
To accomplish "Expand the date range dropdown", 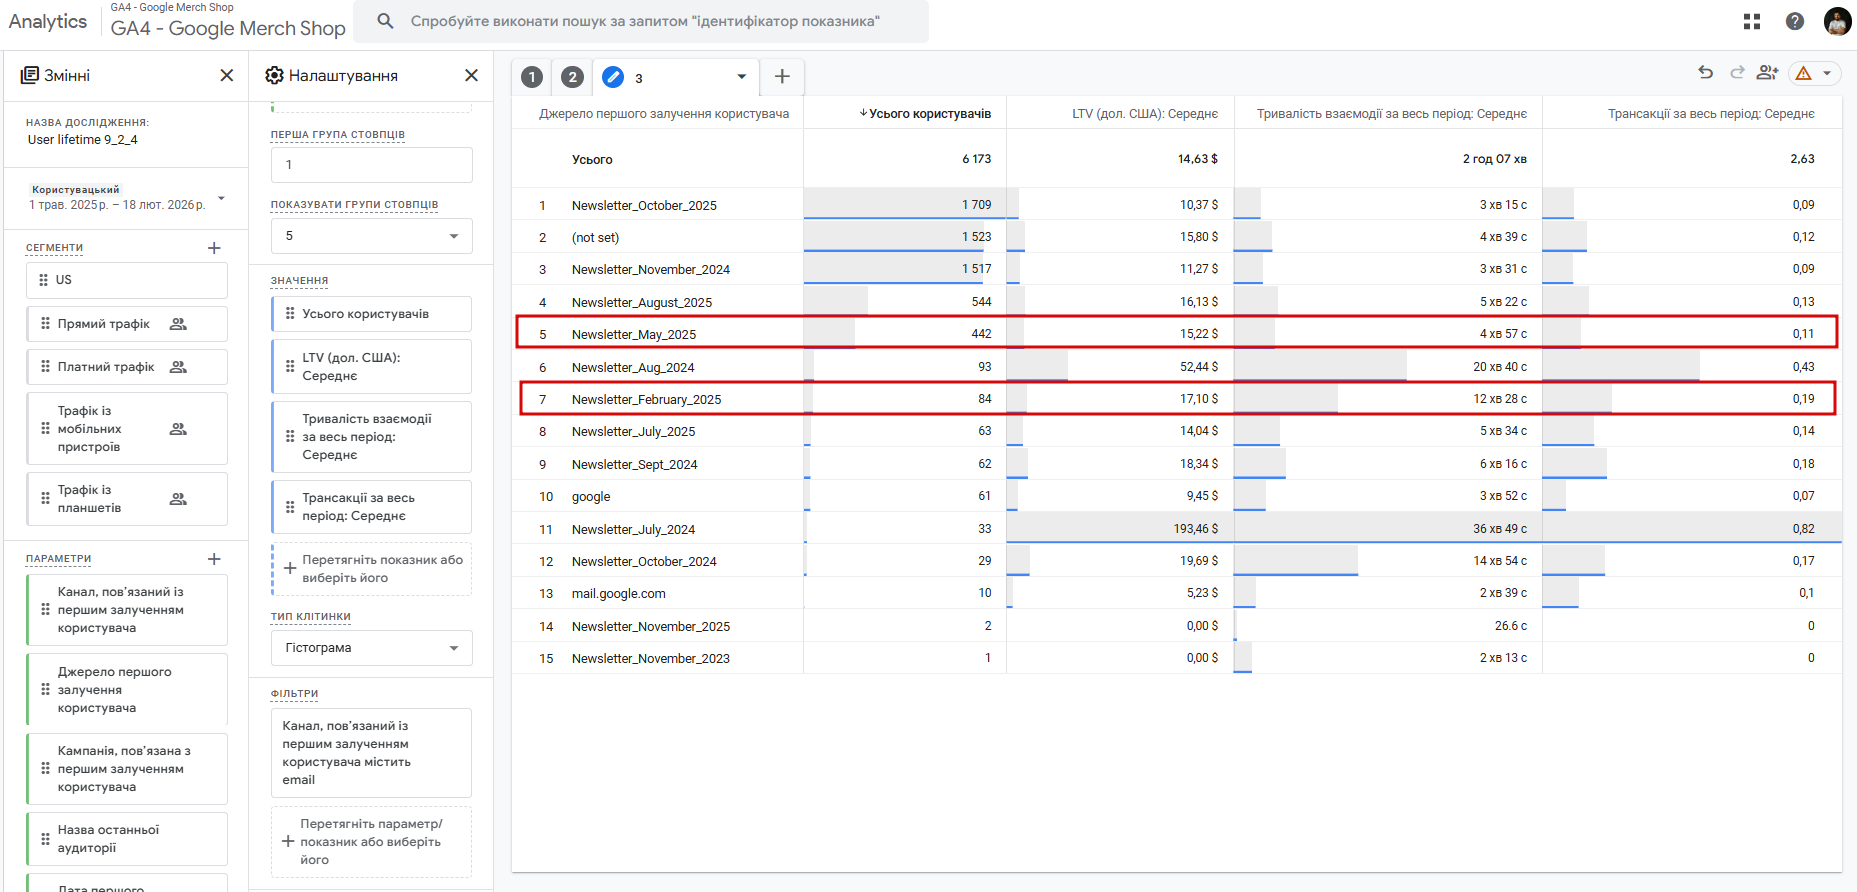I will tap(221, 198).
